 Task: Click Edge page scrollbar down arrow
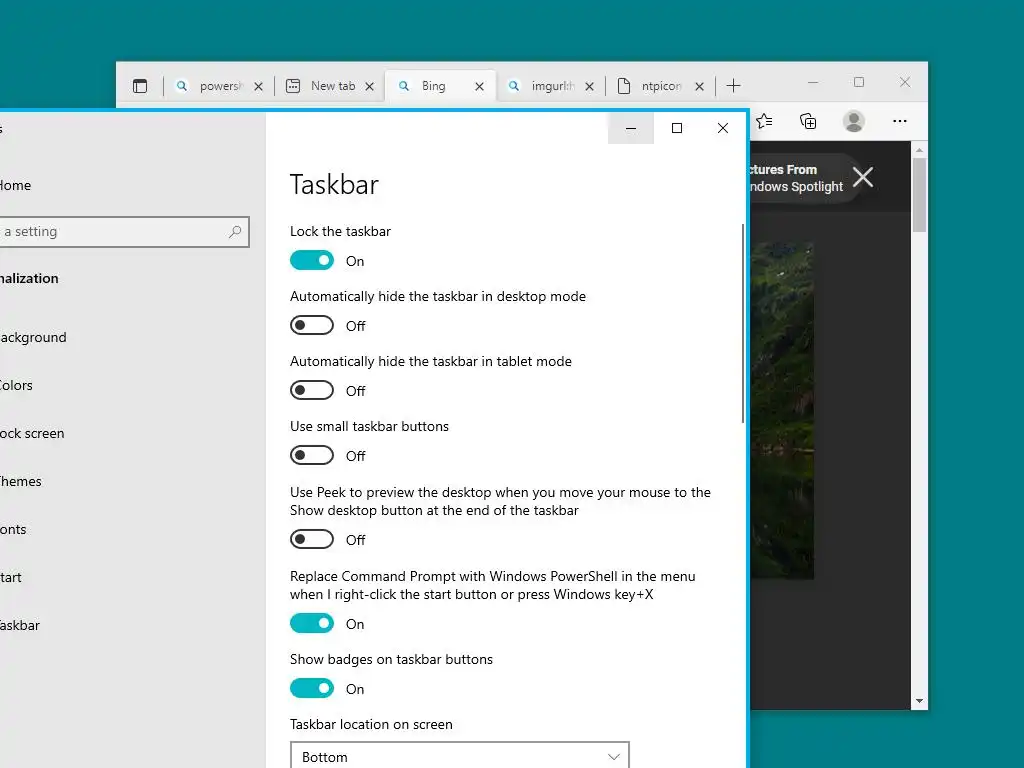920,701
